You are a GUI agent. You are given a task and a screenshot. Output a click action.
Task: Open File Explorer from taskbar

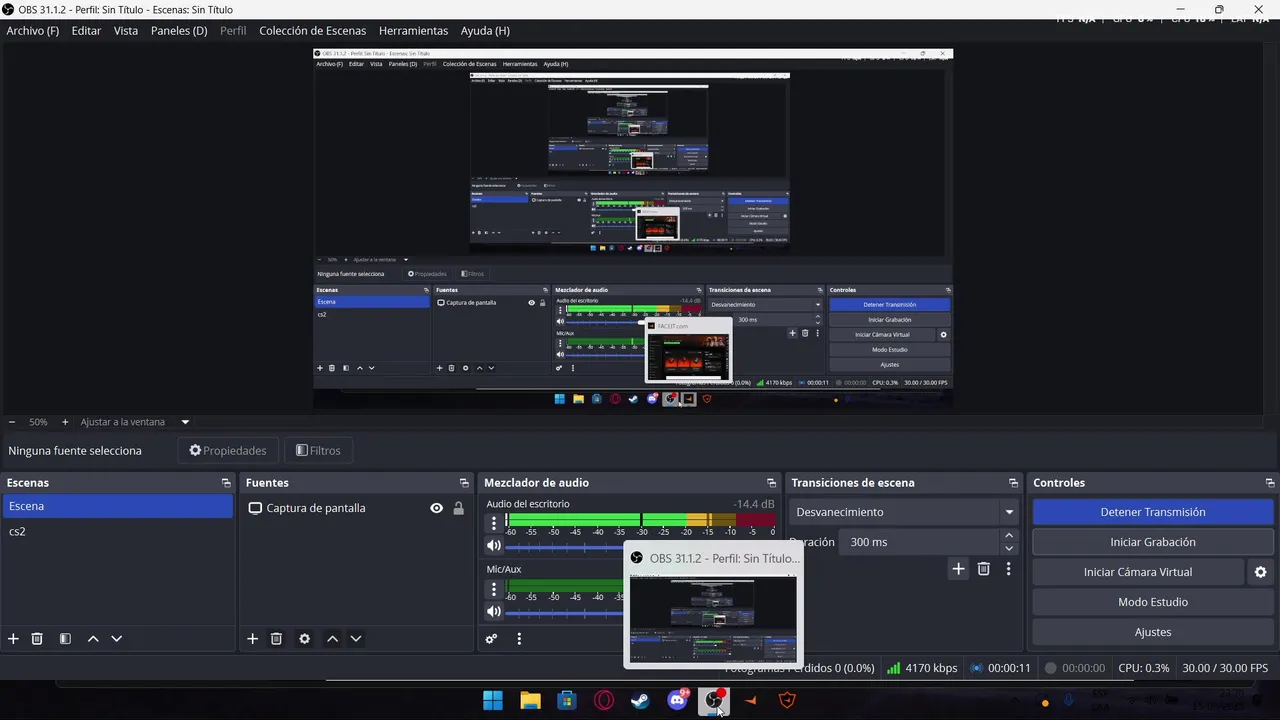tap(530, 701)
